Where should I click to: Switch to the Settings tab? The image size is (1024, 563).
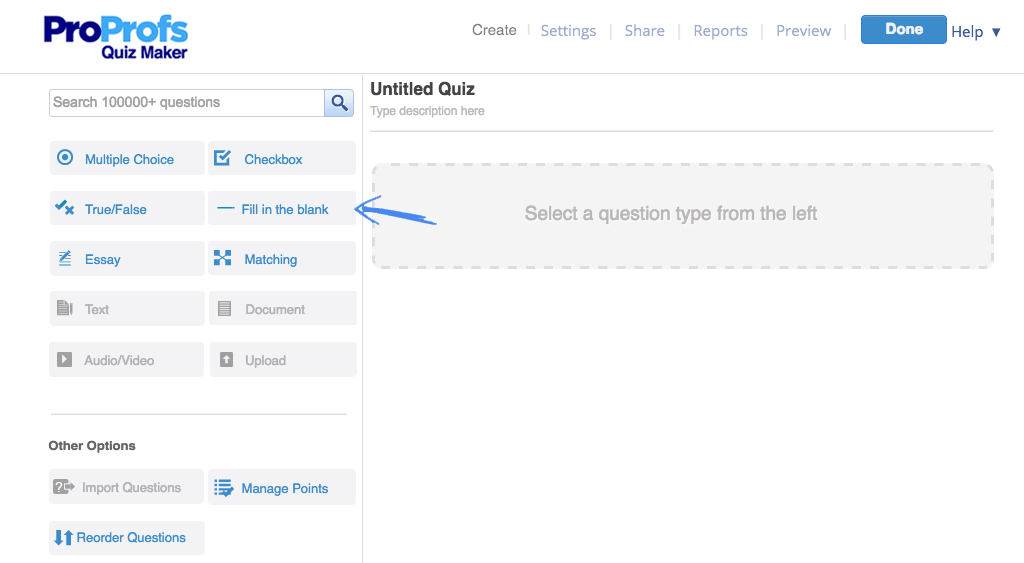[x=568, y=31]
